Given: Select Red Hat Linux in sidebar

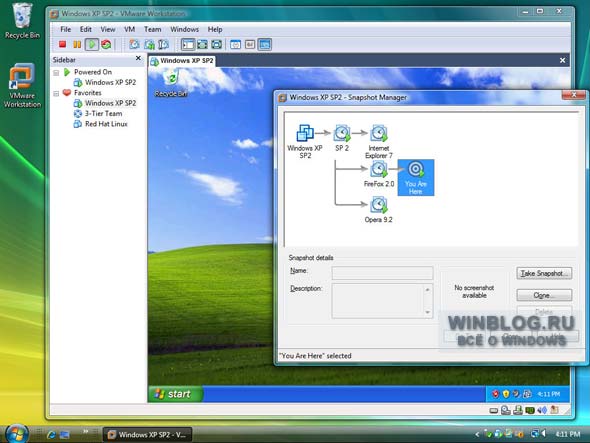Looking at the screenshot, I should 106,124.
